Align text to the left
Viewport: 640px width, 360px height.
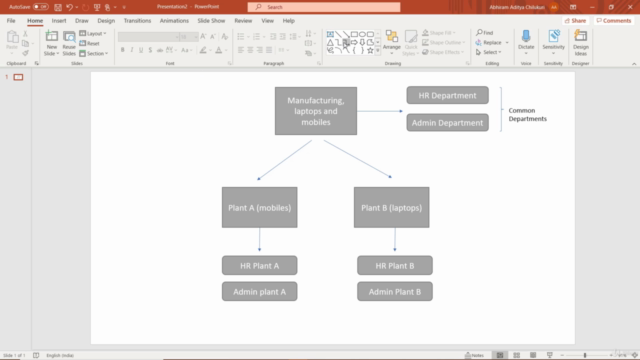[241, 50]
